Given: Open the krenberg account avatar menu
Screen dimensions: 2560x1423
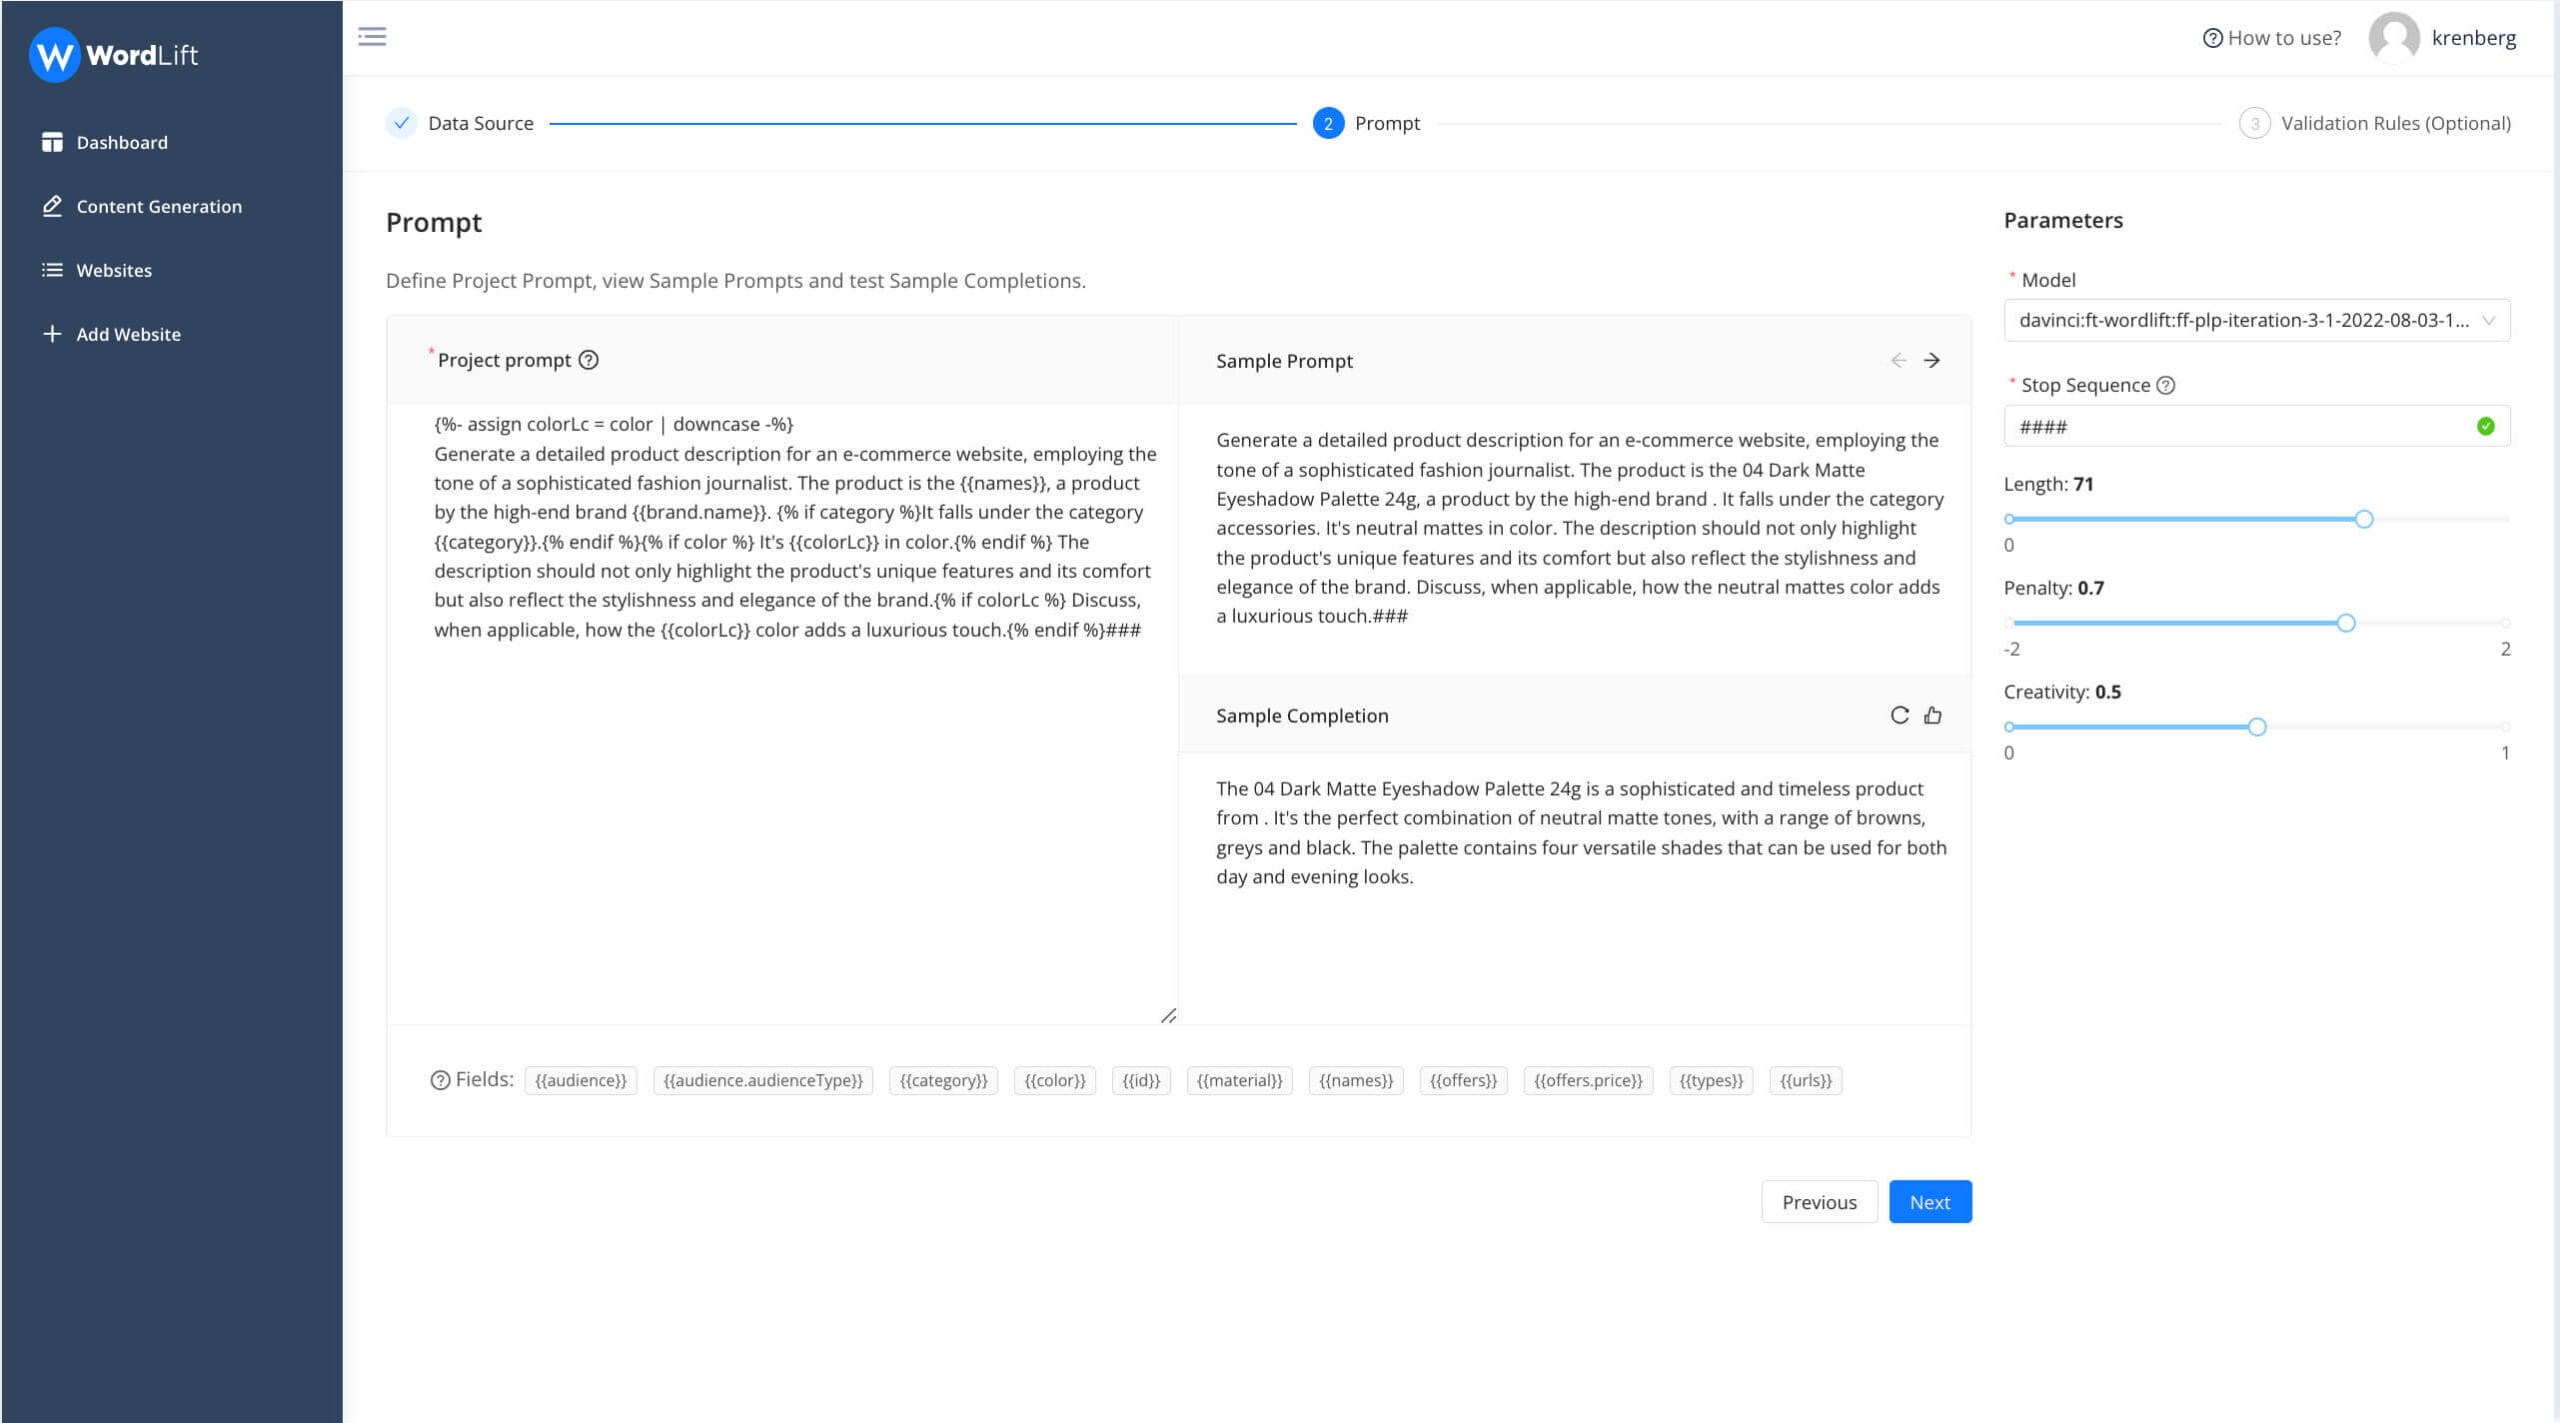Looking at the screenshot, I should pos(2397,37).
